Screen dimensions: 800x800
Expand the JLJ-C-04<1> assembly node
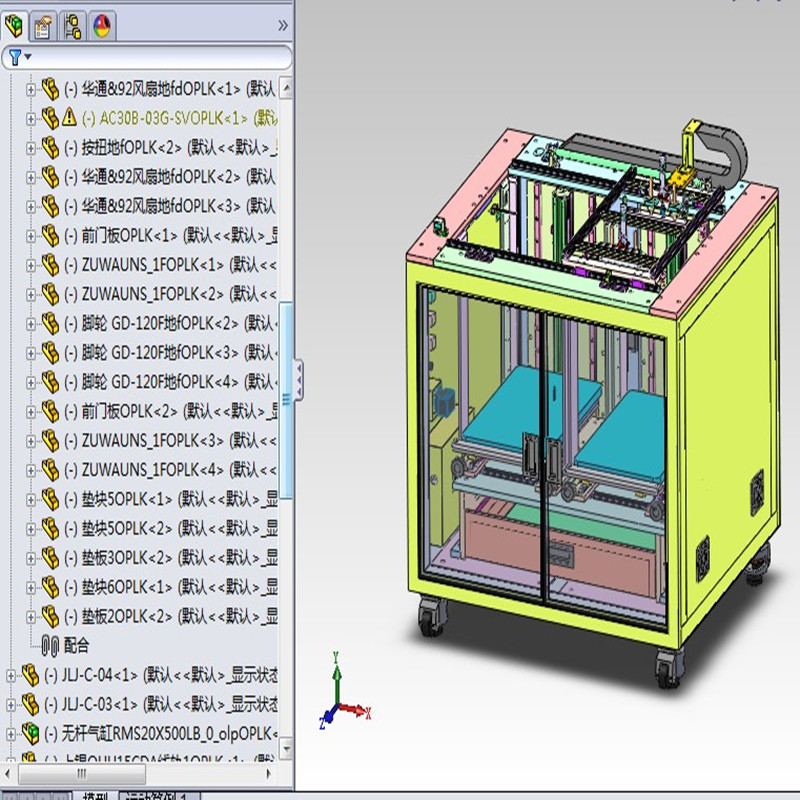tap(11, 676)
